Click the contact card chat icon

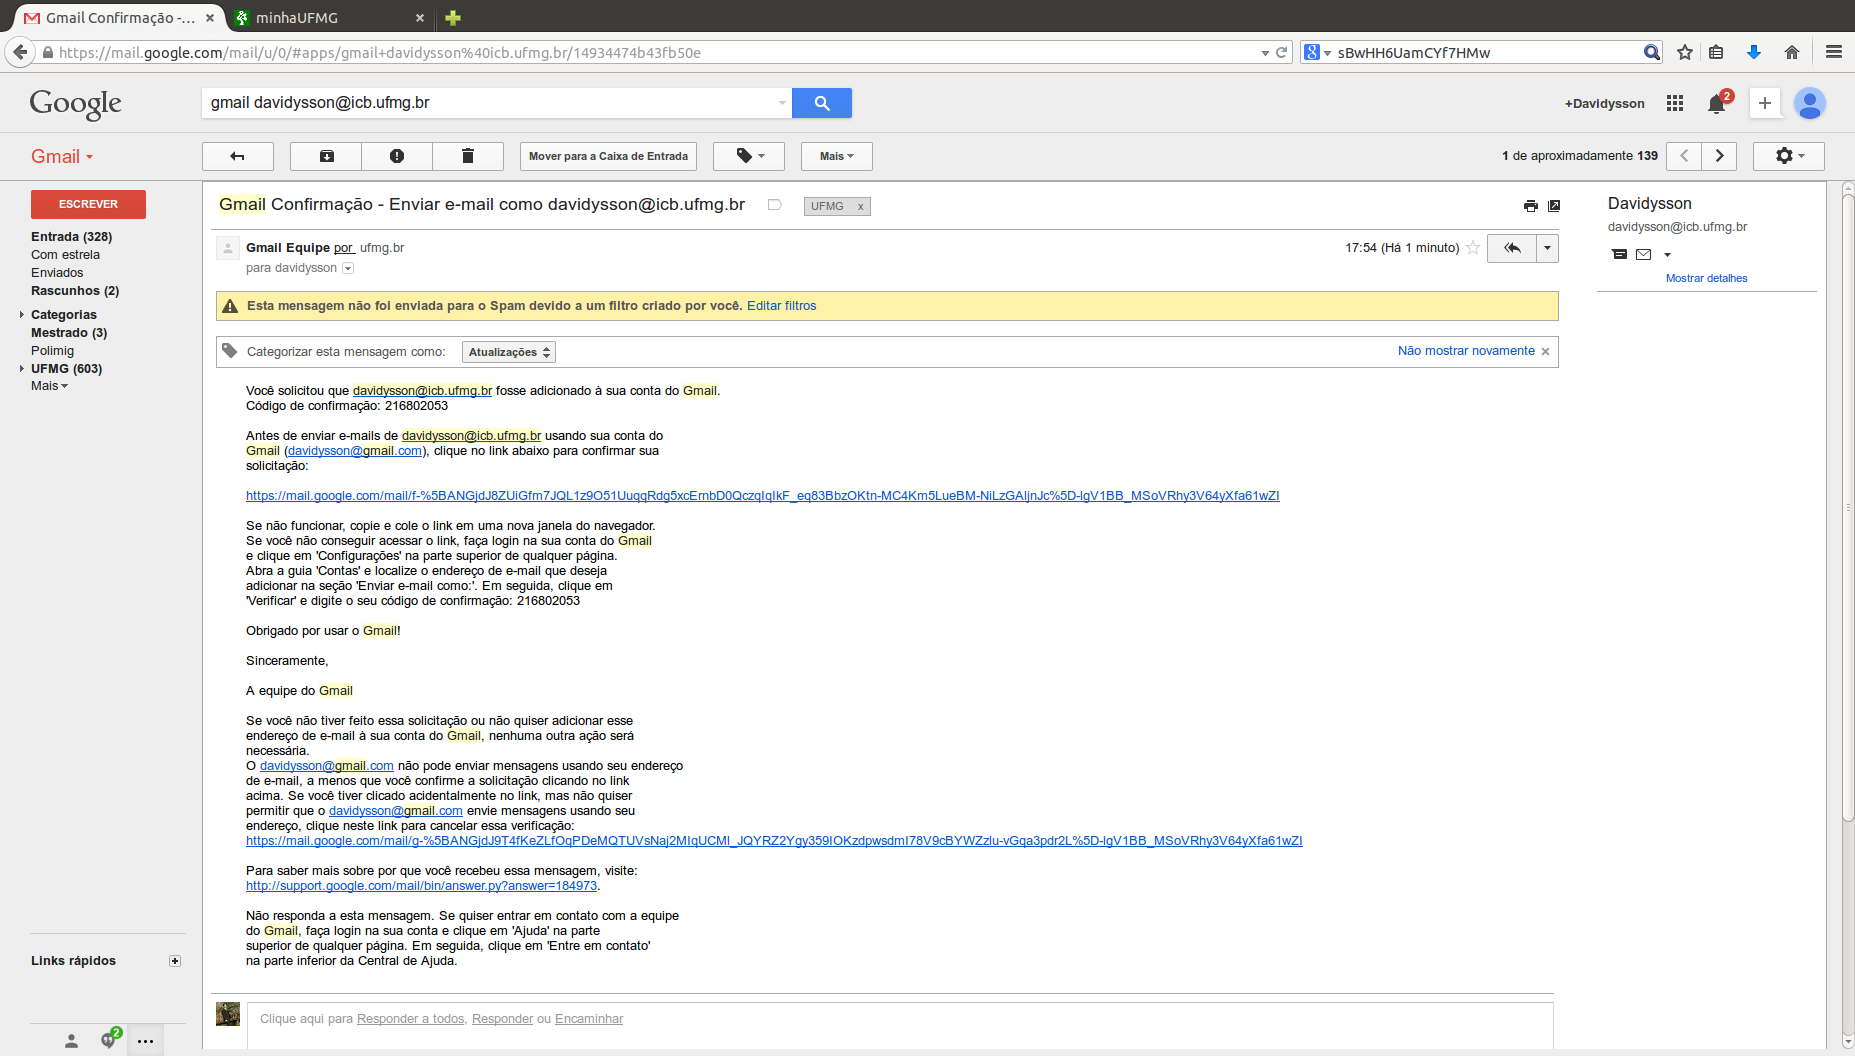point(1619,255)
